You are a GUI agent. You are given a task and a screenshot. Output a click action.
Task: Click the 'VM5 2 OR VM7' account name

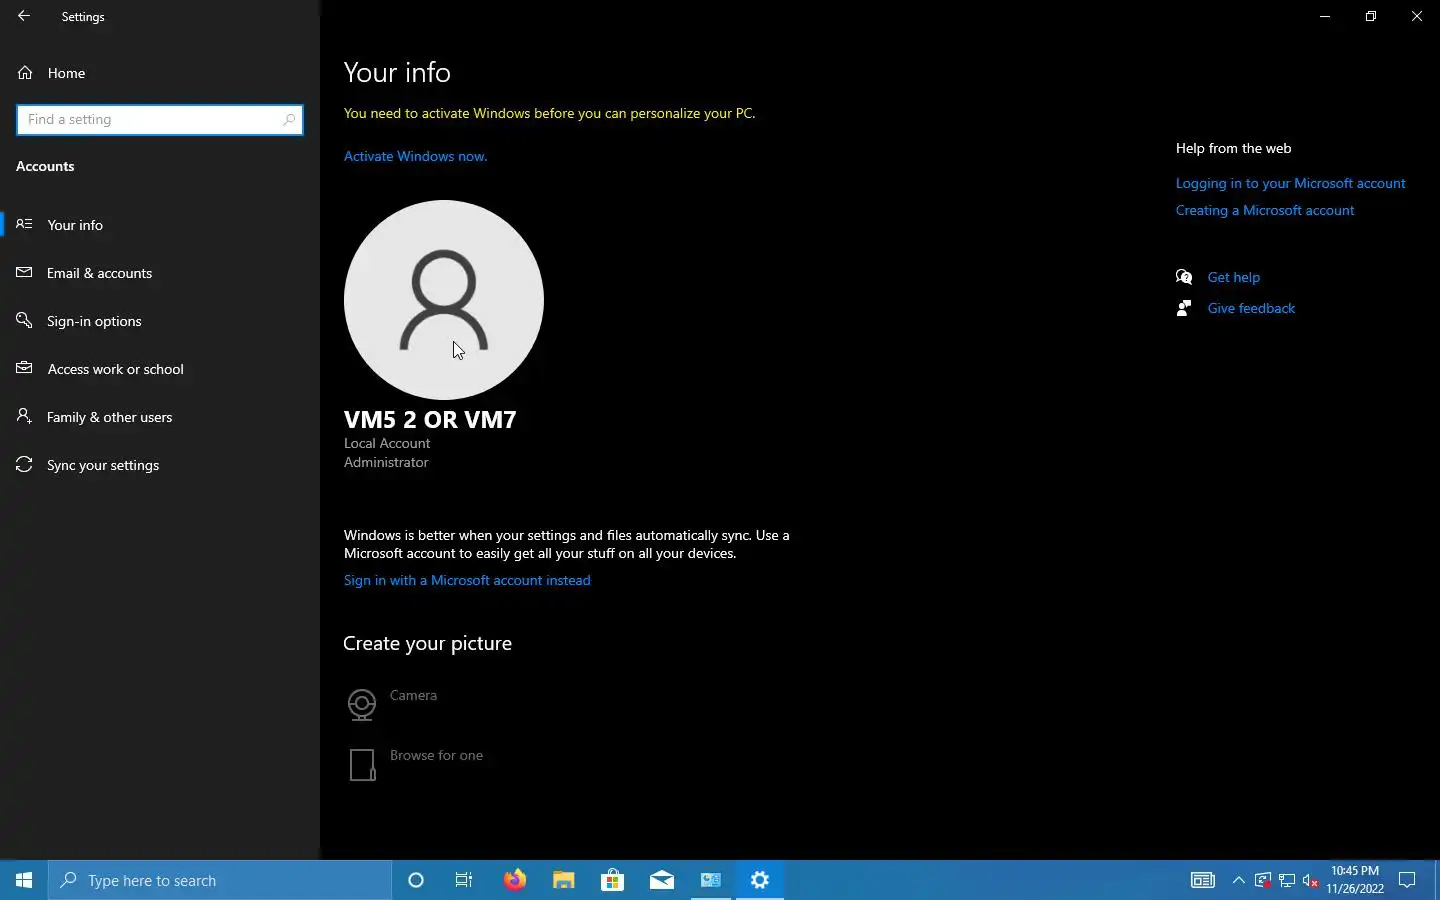pyautogui.click(x=430, y=419)
